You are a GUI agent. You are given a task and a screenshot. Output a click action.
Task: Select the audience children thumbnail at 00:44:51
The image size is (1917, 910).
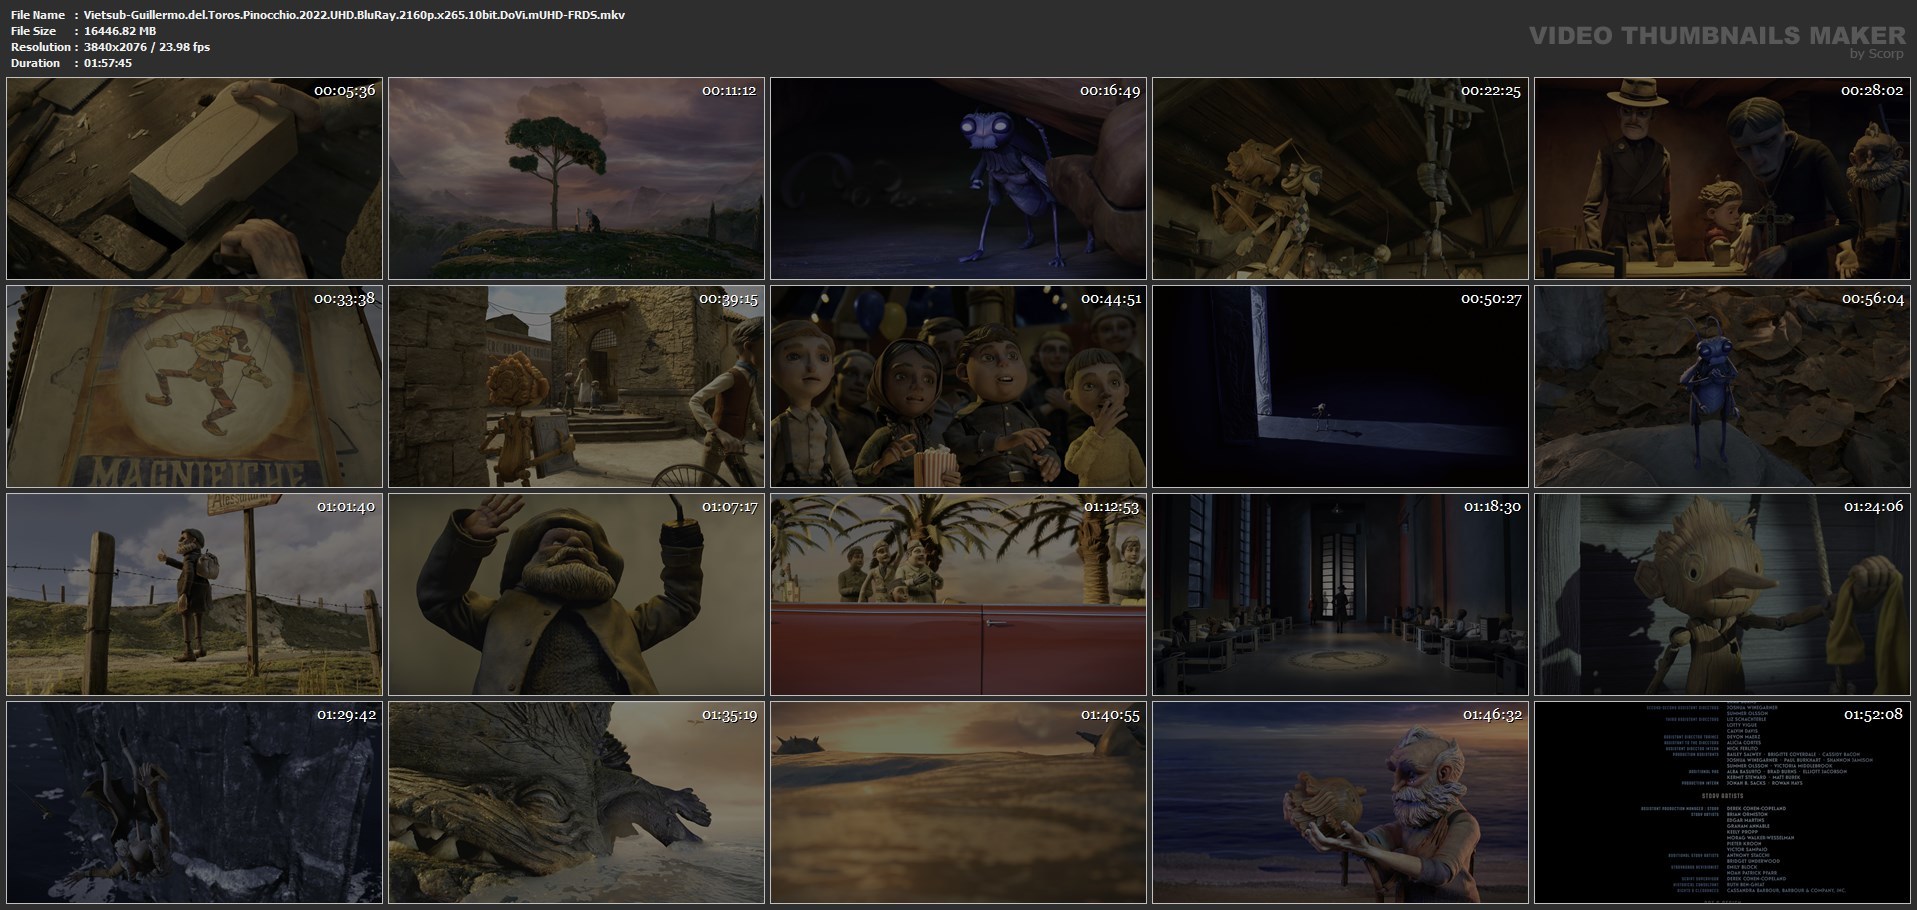point(958,387)
